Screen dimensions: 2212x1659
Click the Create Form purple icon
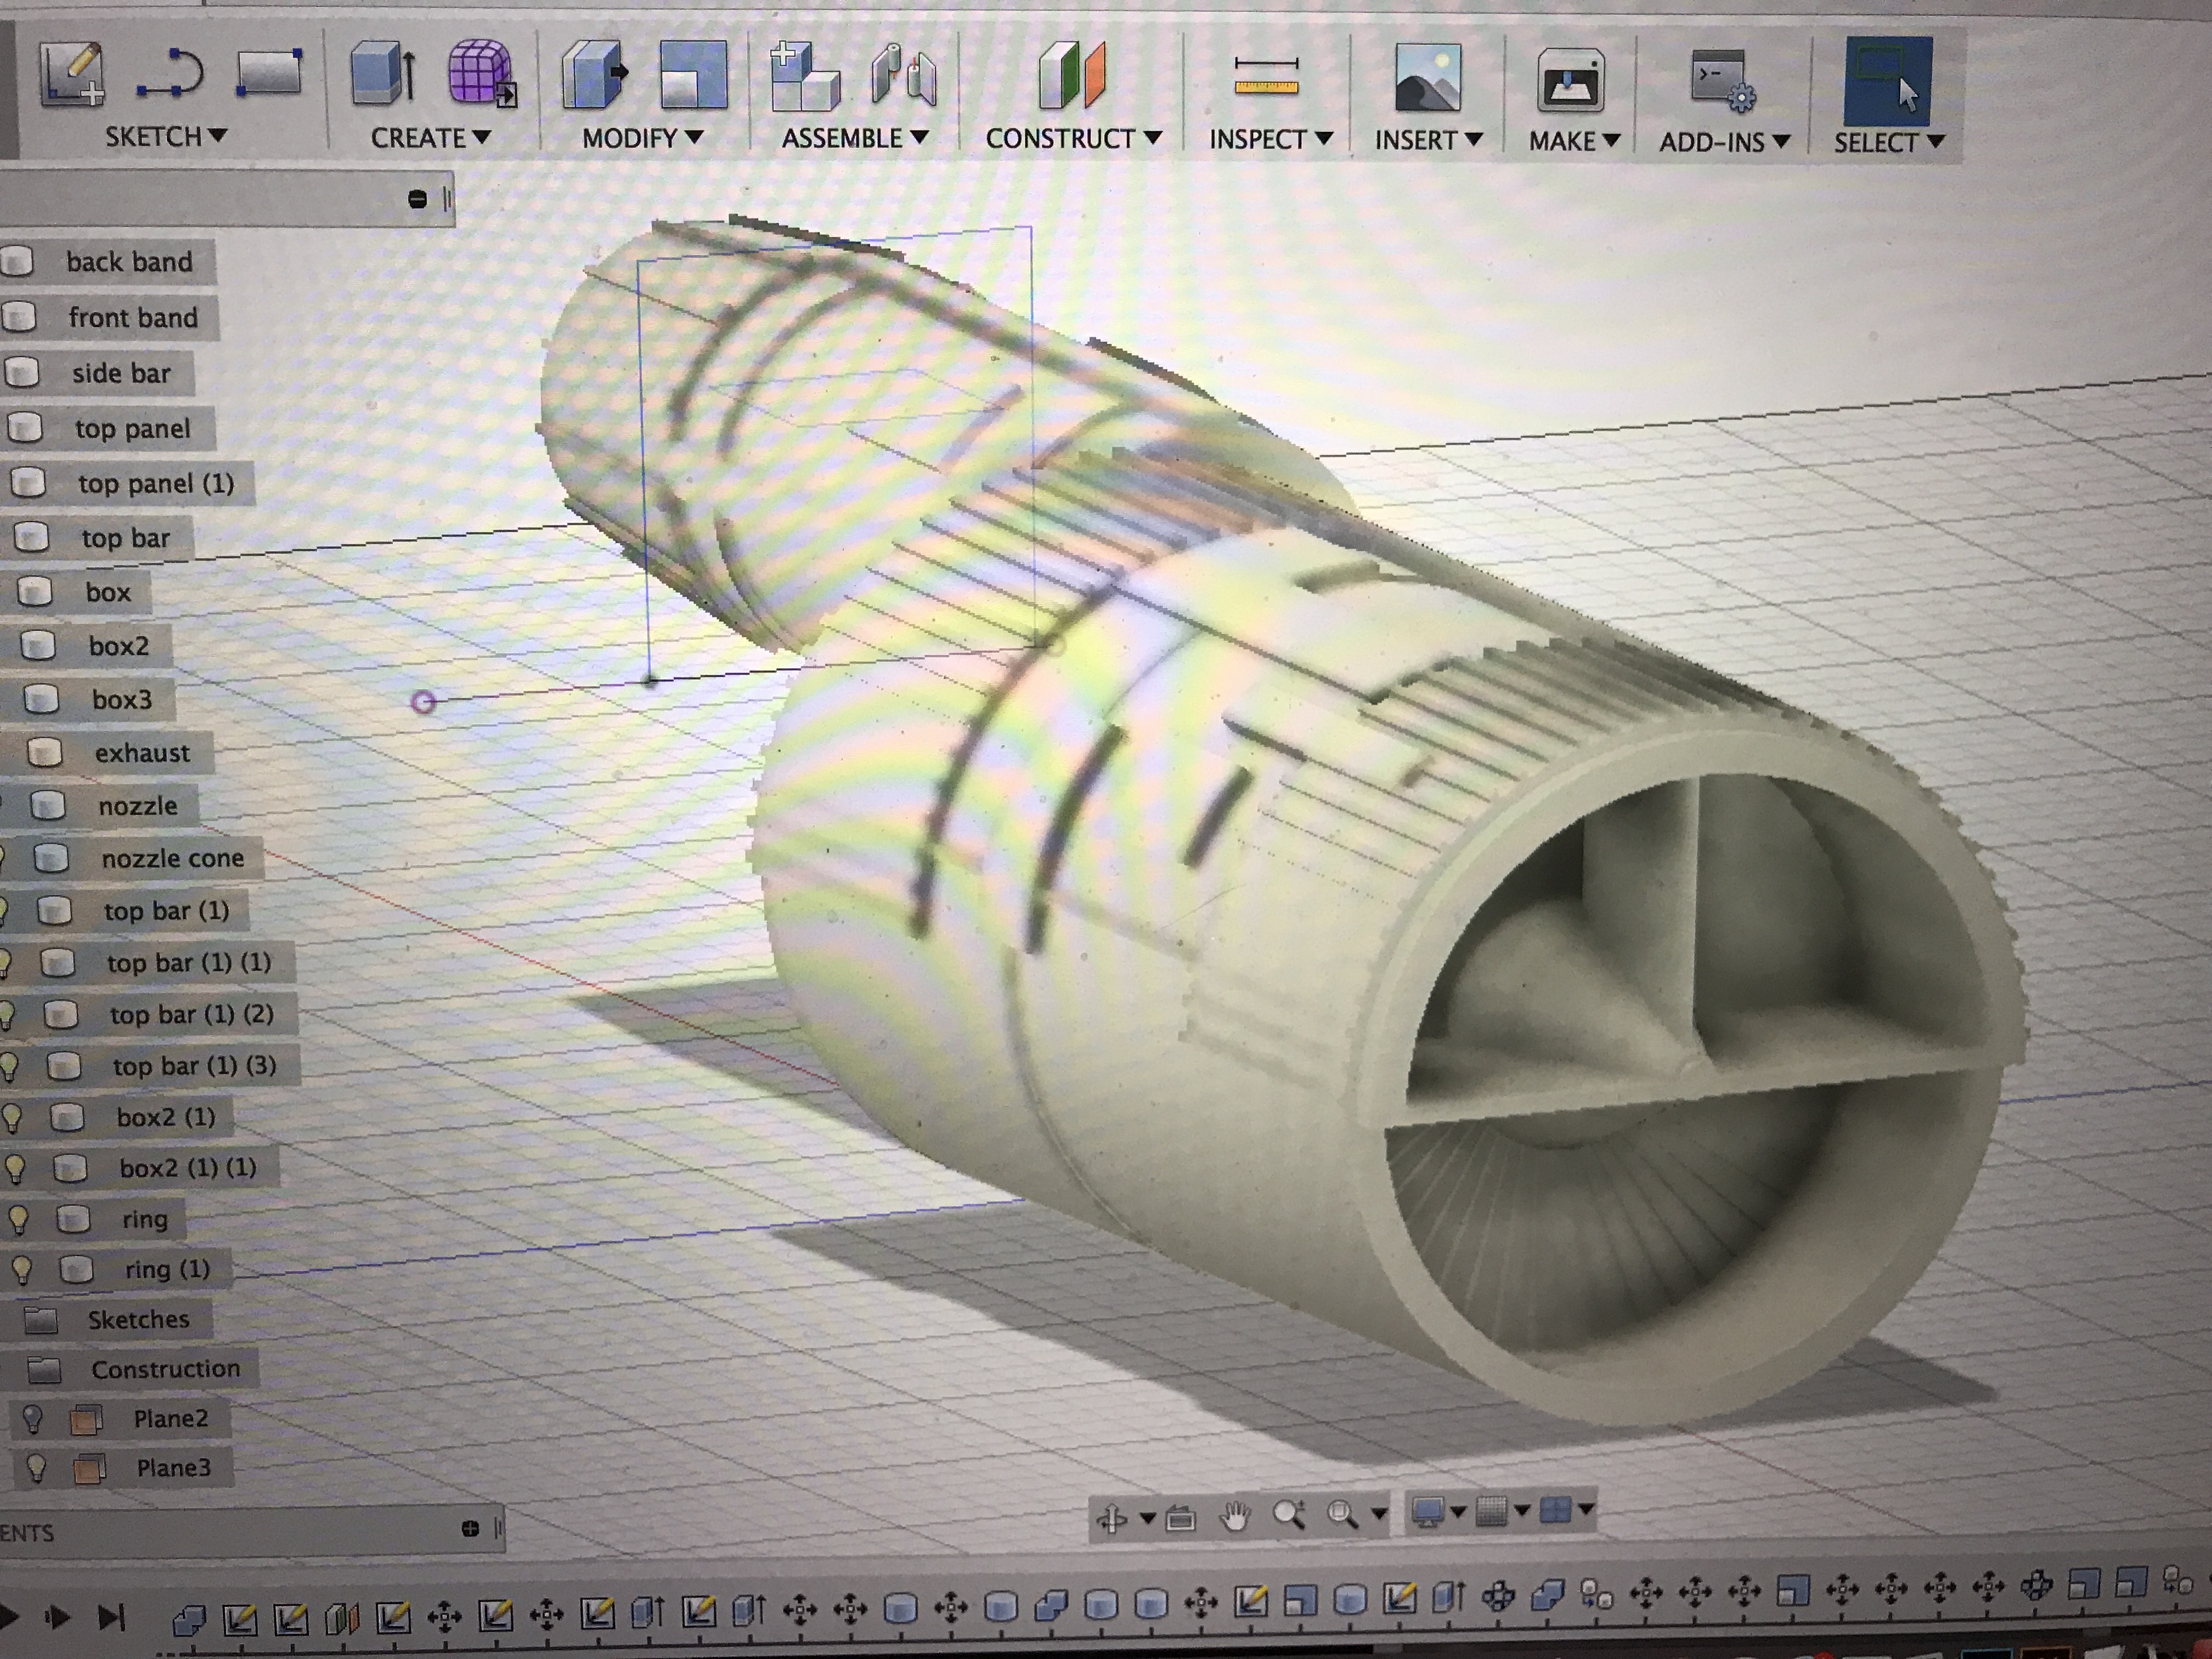click(480, 73)
